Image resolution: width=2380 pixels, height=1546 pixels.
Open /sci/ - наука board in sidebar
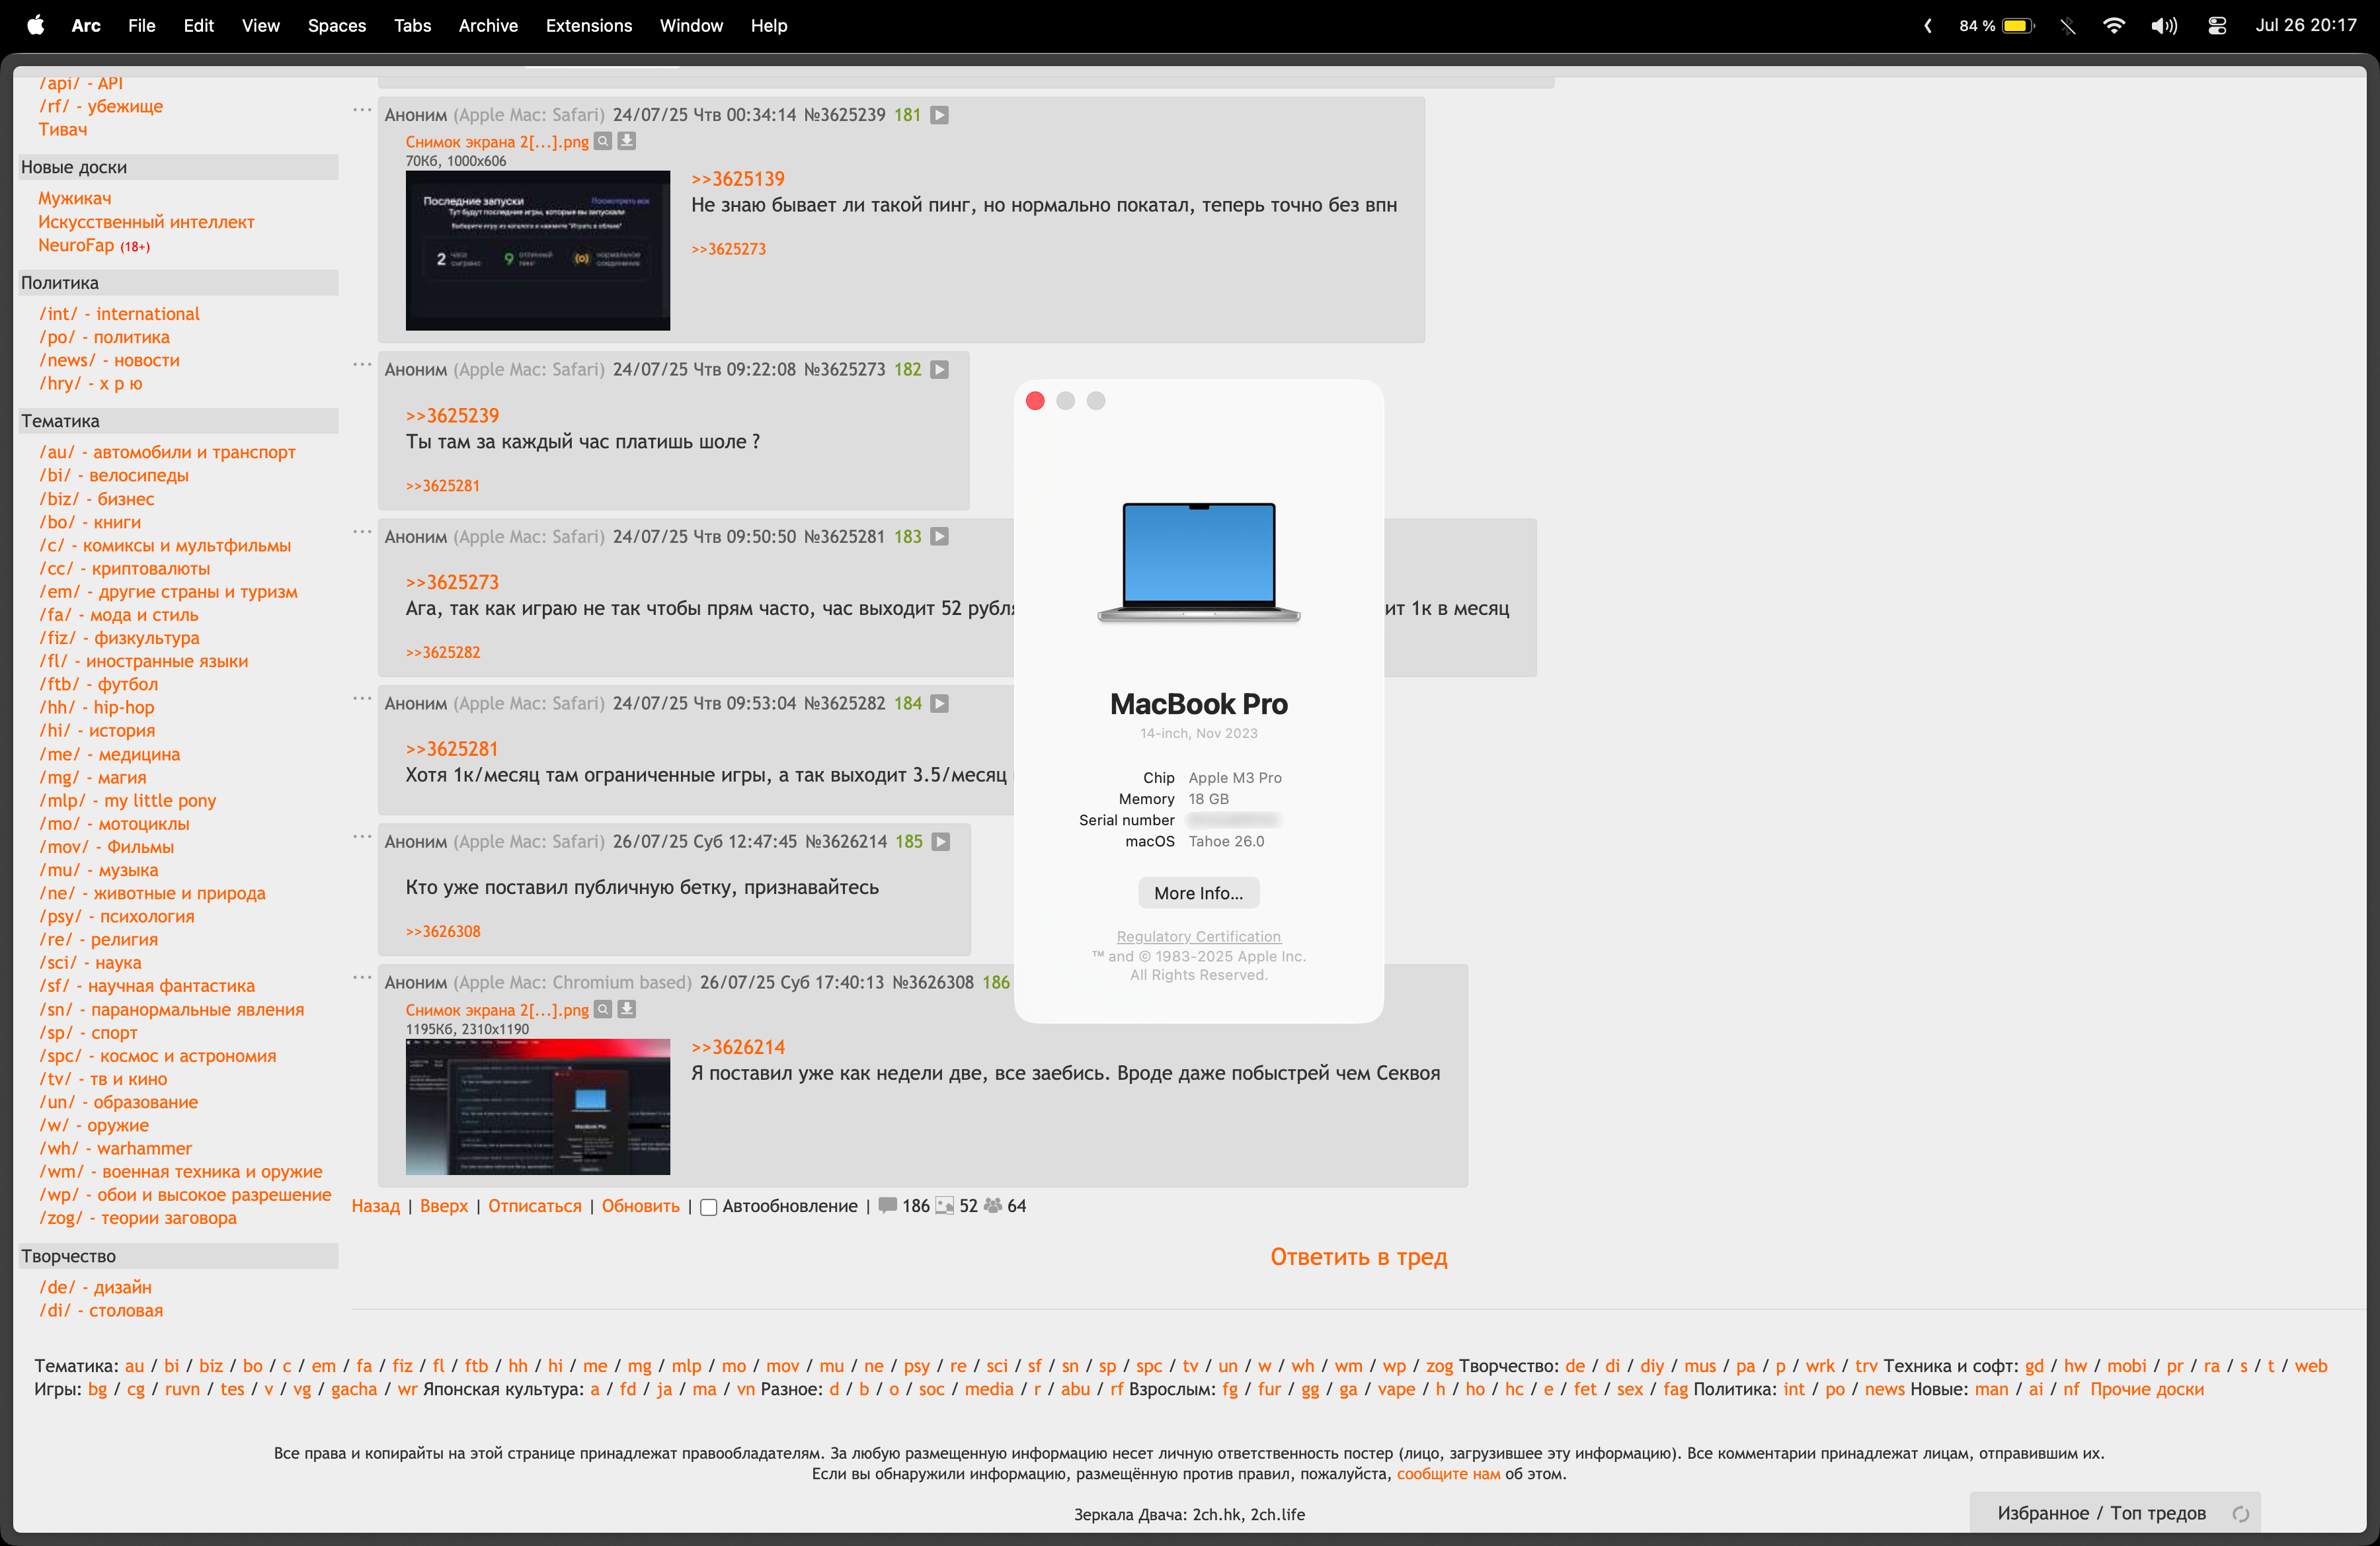tap(90, 962)
